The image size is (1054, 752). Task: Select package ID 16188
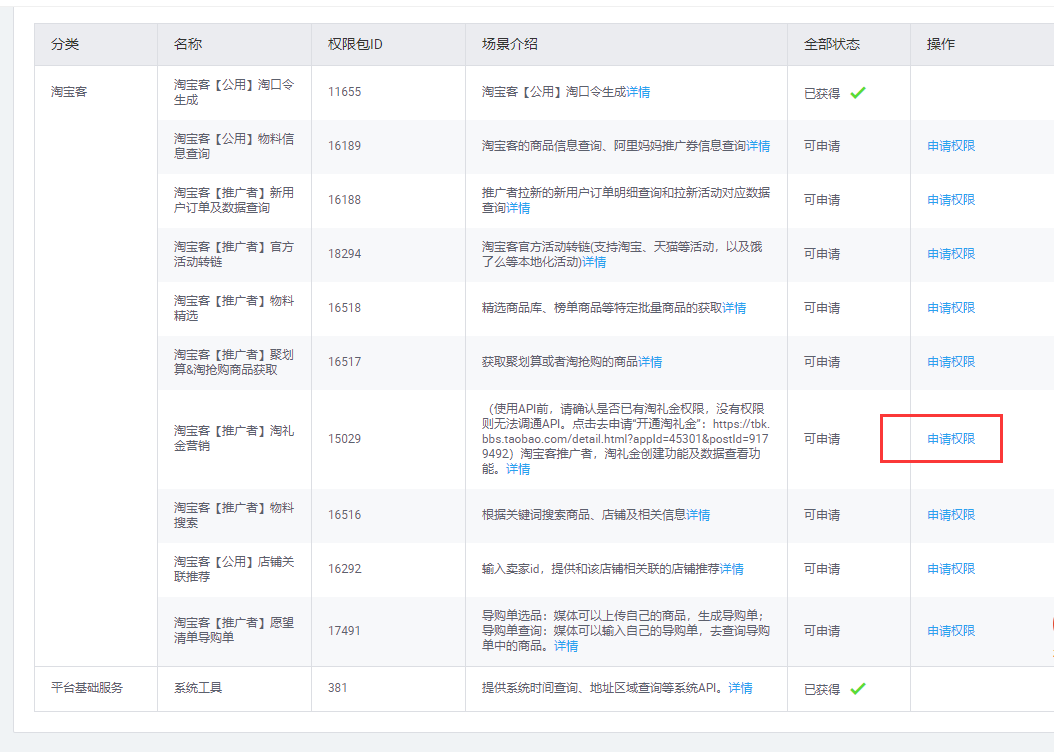[x=344, y=200]
